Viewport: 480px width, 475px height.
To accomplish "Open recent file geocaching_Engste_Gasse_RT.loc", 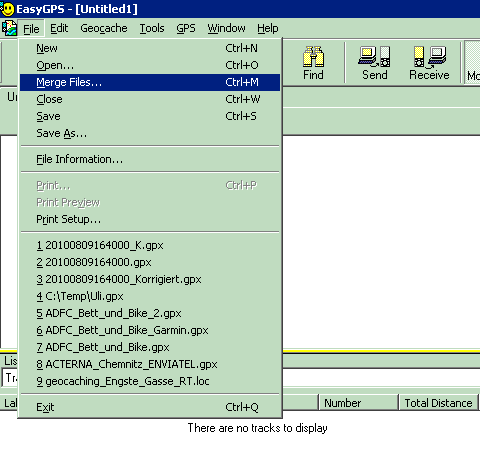I will coord(150,381).
